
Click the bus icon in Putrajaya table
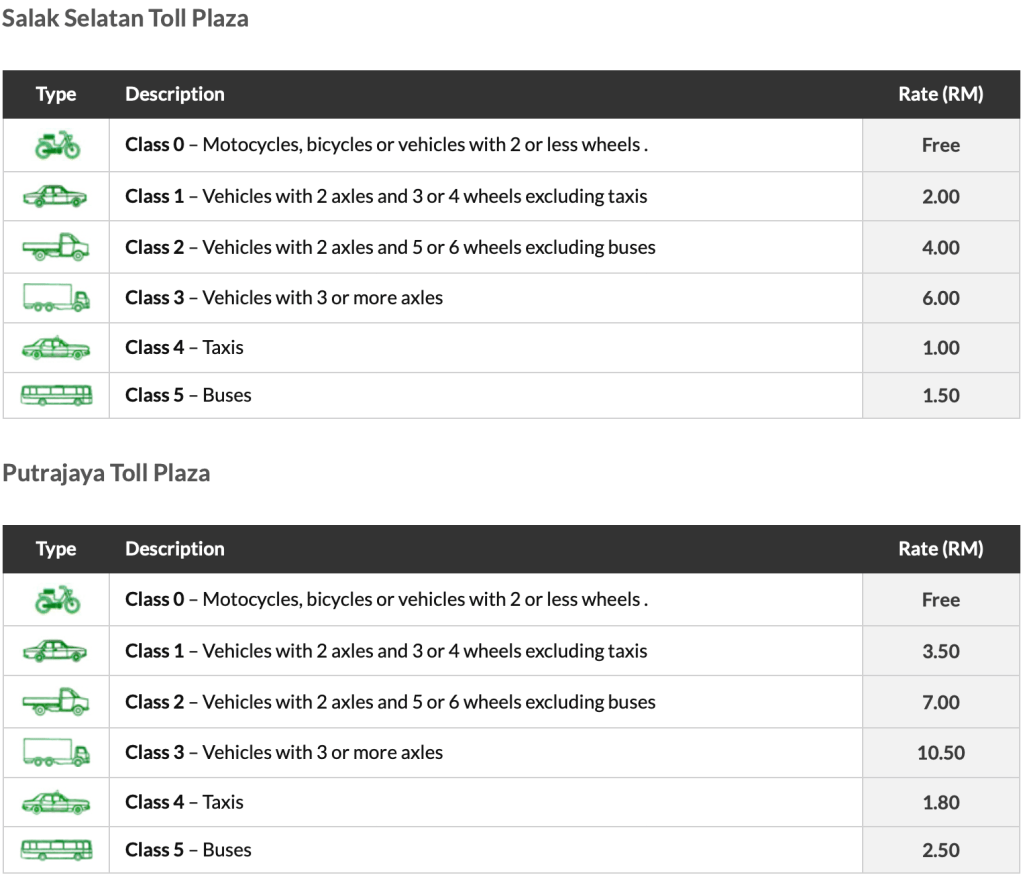tap(56, 850)
